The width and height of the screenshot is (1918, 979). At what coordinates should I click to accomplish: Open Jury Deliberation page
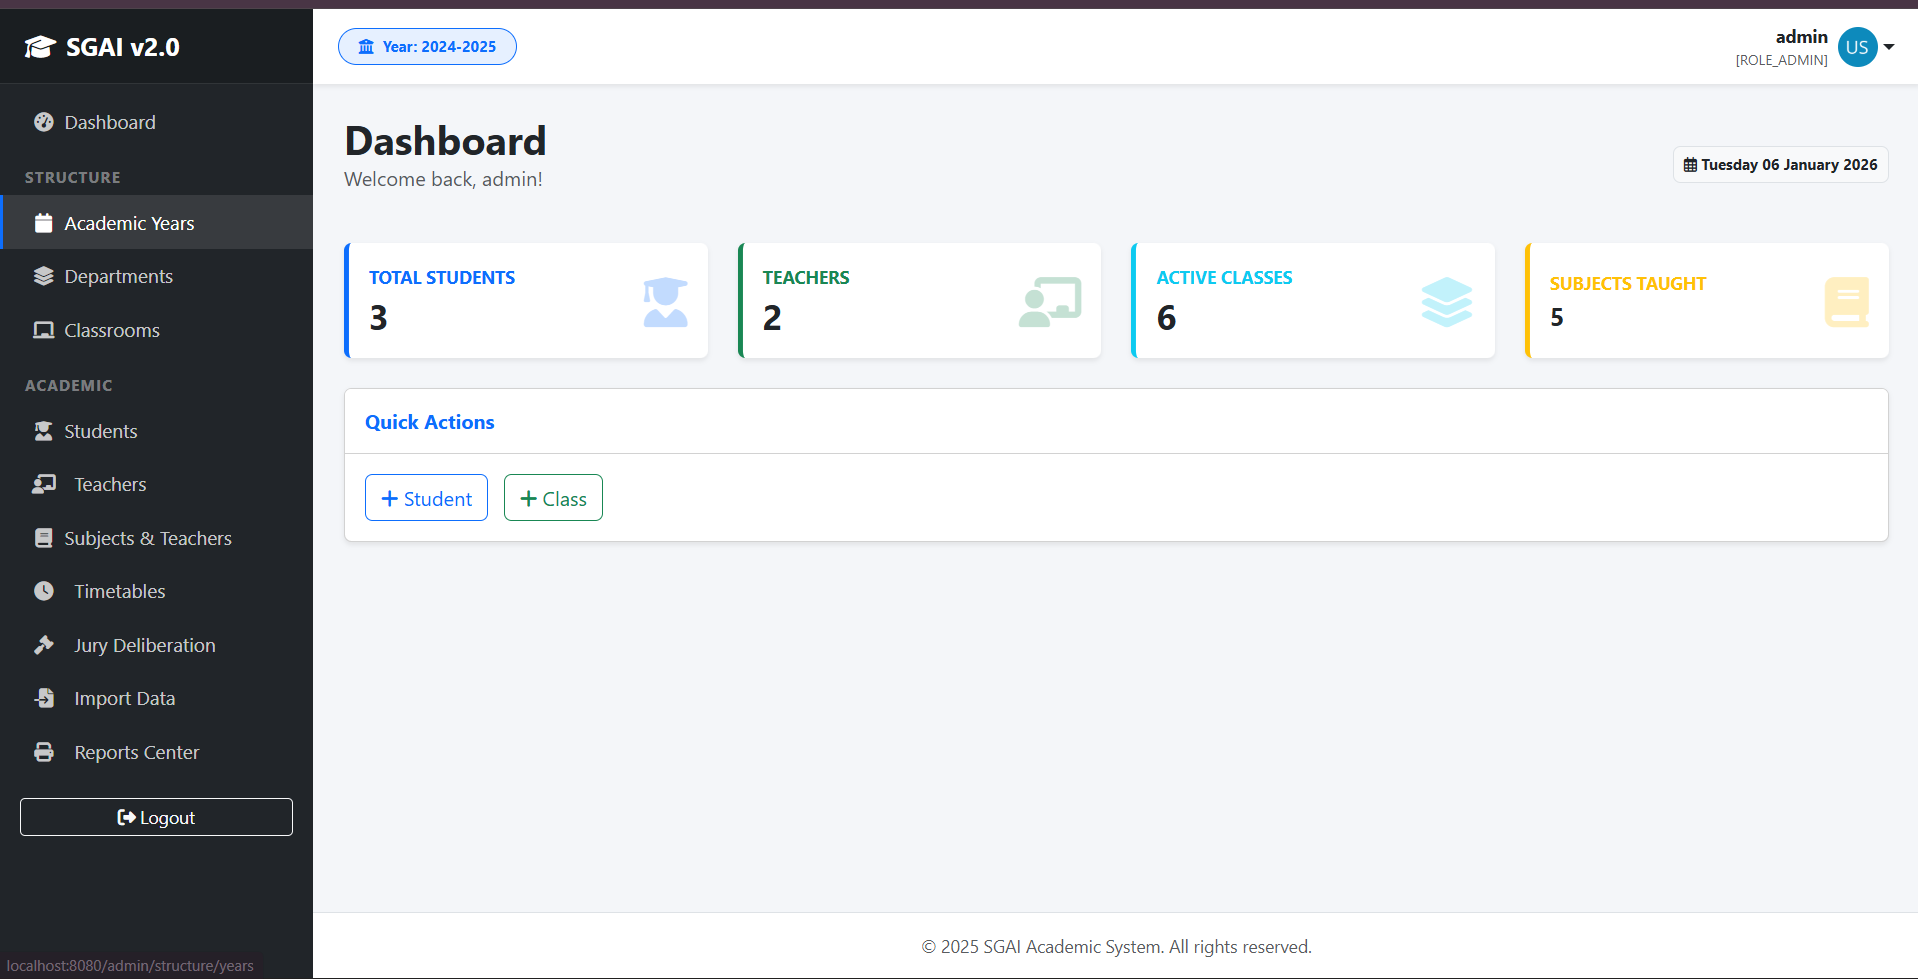(x=156, y=645)
